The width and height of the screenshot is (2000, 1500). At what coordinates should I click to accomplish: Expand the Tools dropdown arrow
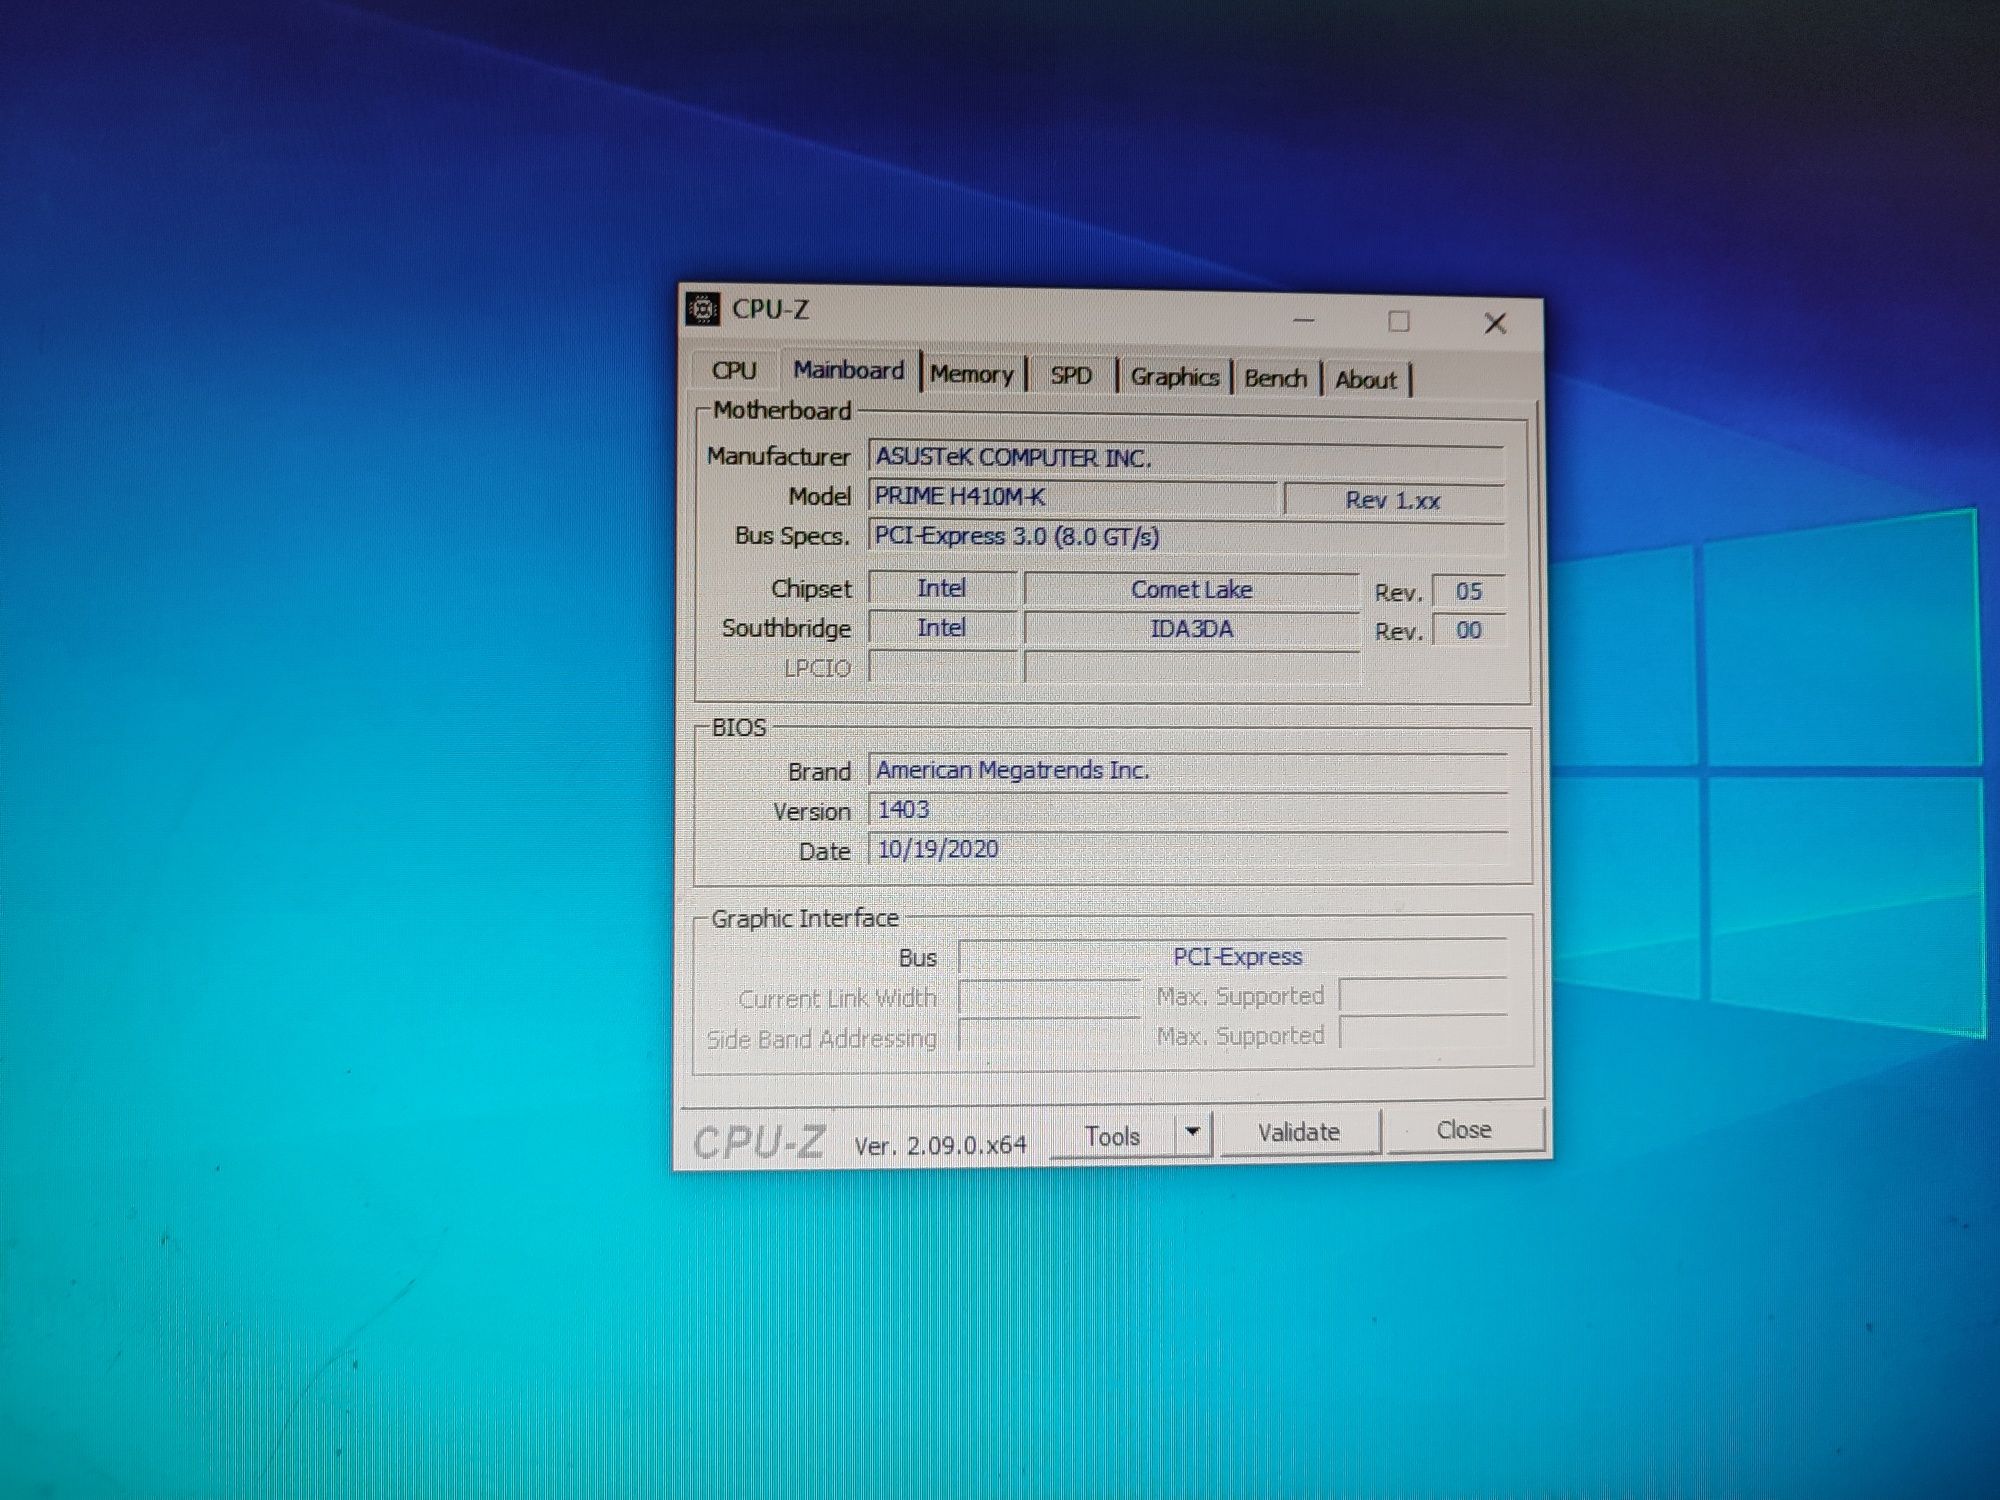(1192, 1133)
